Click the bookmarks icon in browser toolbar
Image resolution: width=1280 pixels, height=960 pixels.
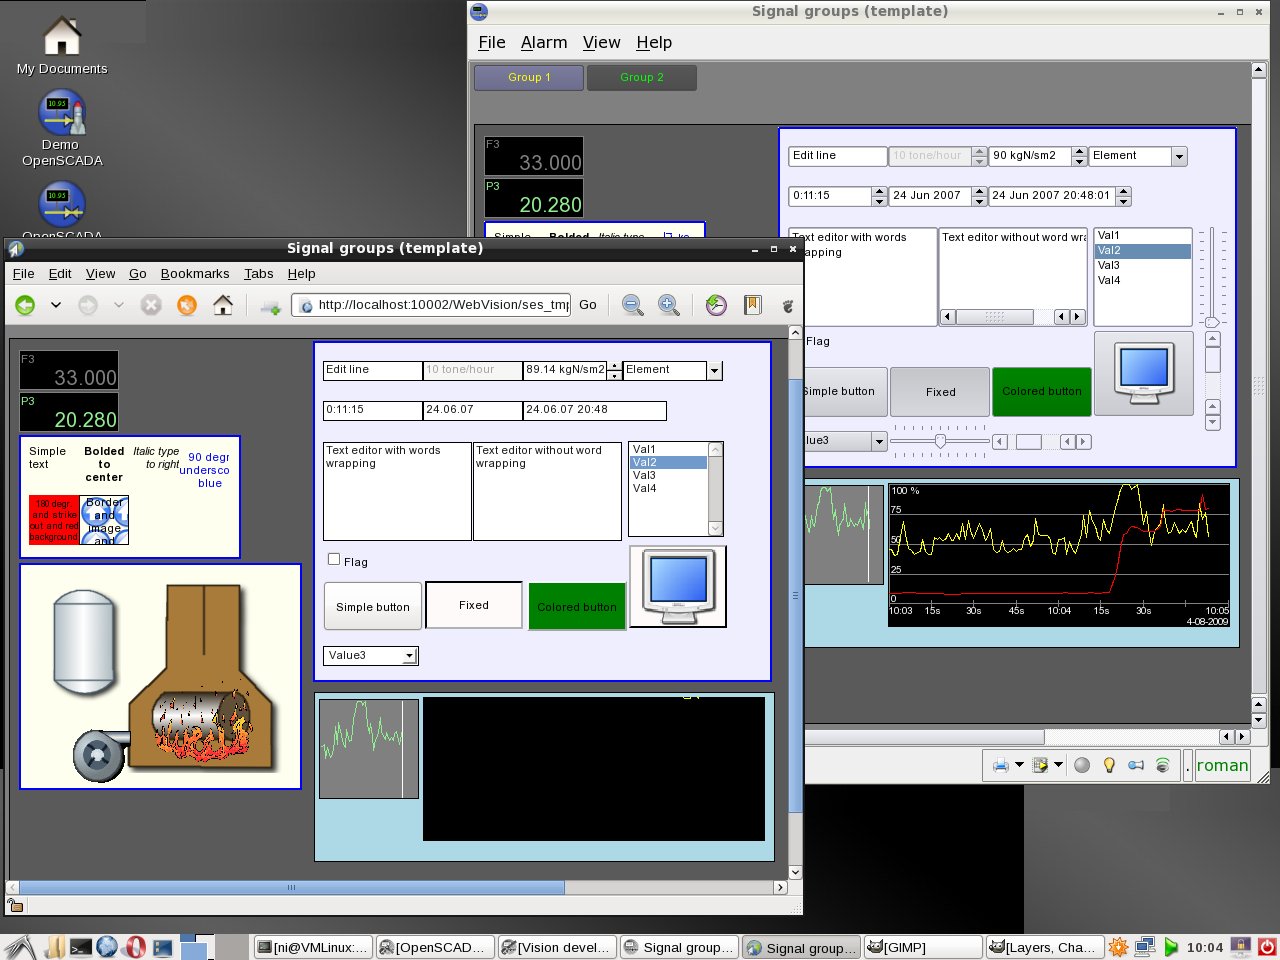point(753,305)
